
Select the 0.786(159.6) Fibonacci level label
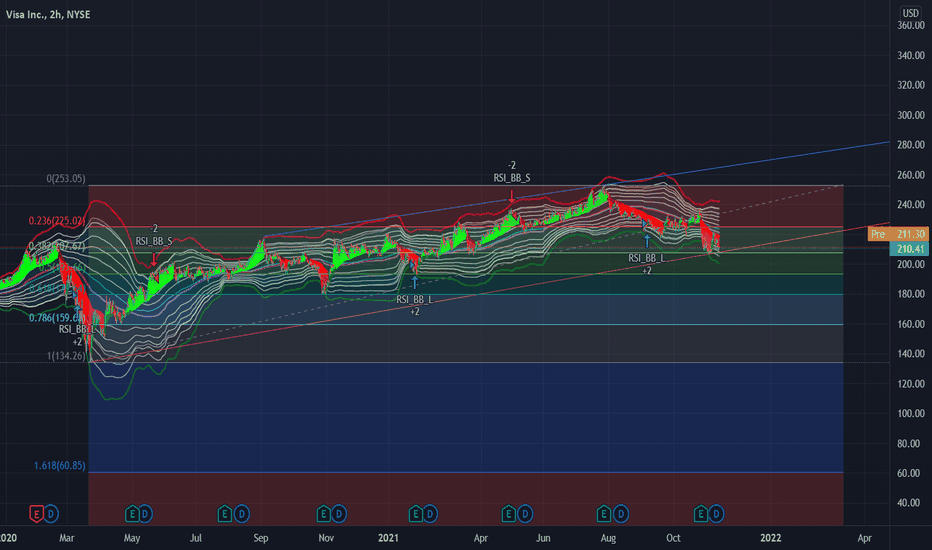pyautogui.click(x=57, y=318)
